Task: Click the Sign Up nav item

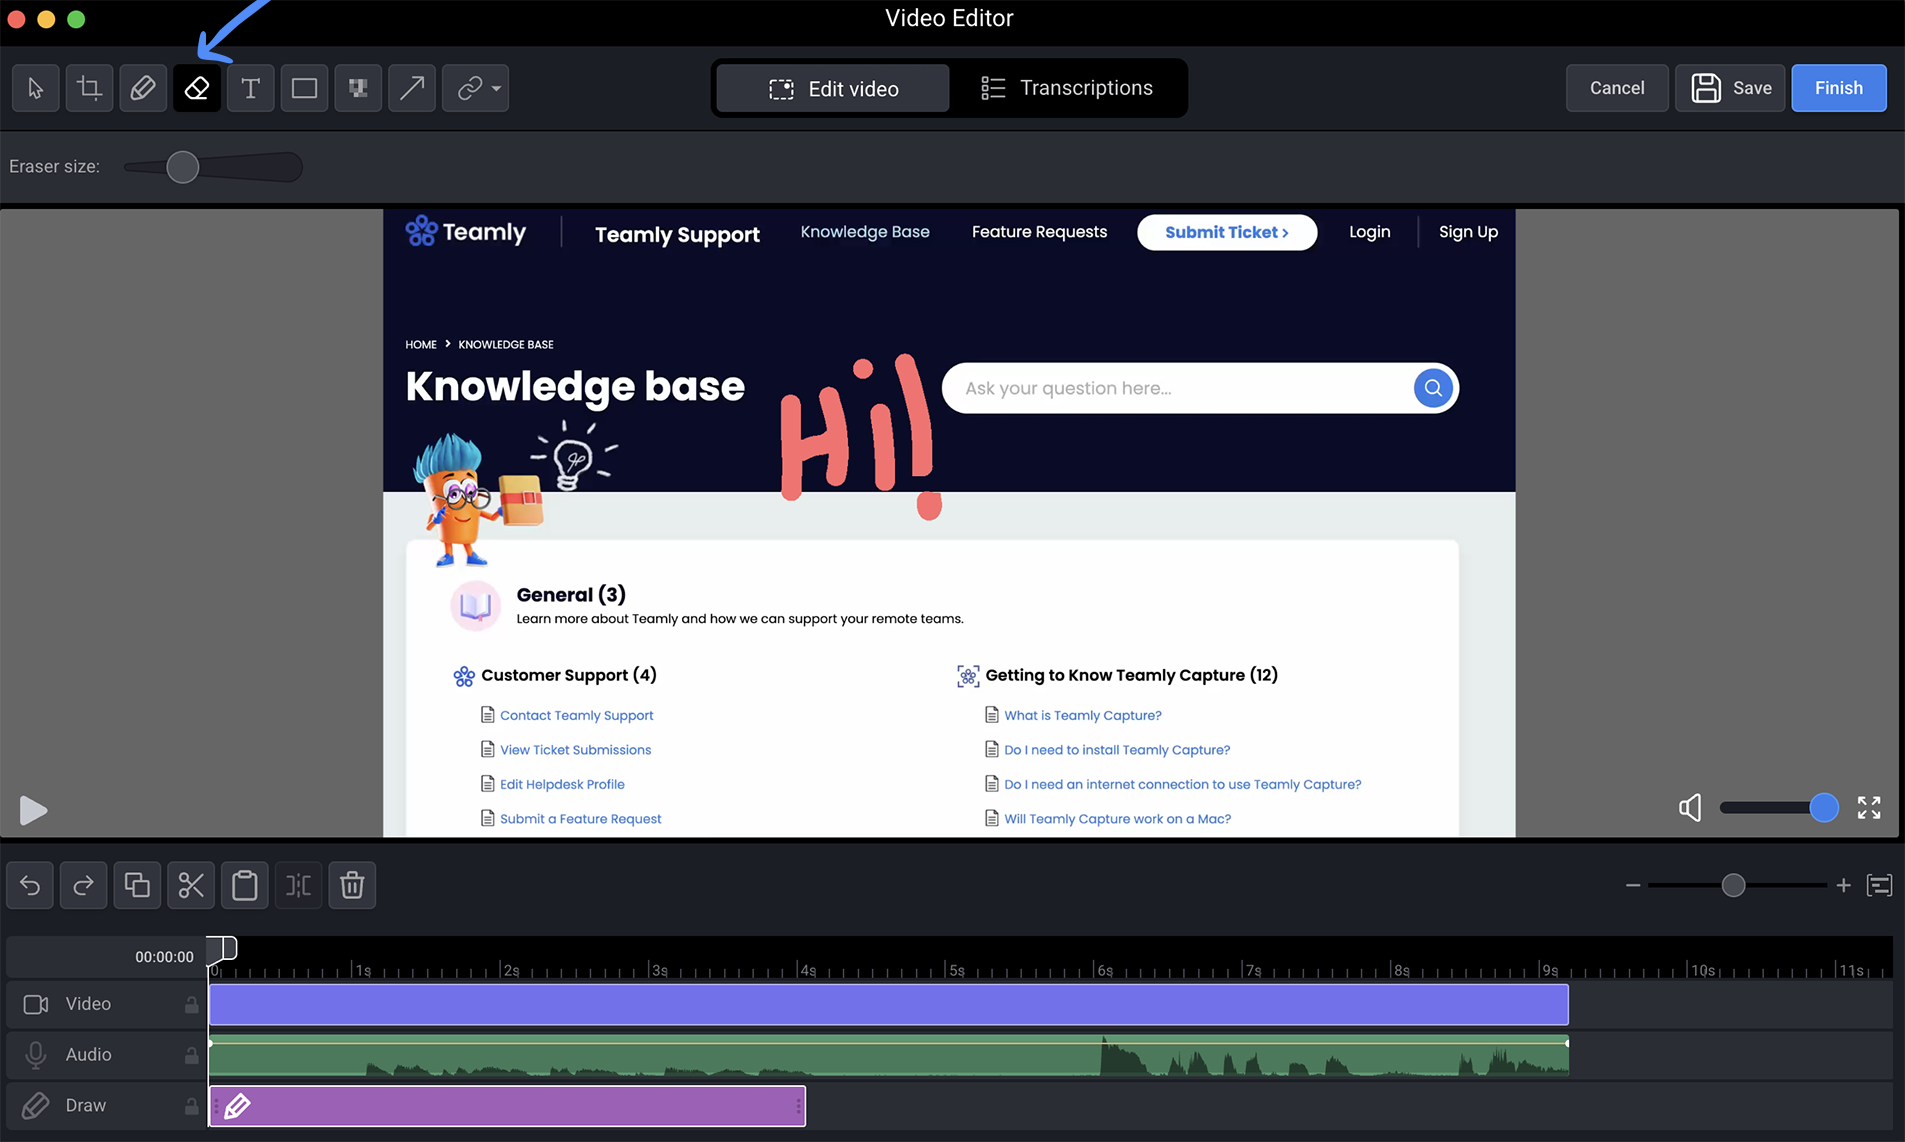Action: click(x=1468, y=232)
